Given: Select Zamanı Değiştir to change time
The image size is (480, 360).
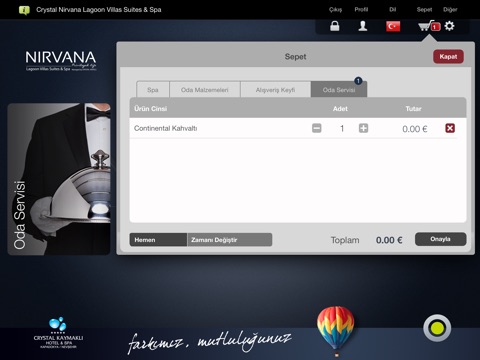Looking at the screenshot, I should pos(230,240).
